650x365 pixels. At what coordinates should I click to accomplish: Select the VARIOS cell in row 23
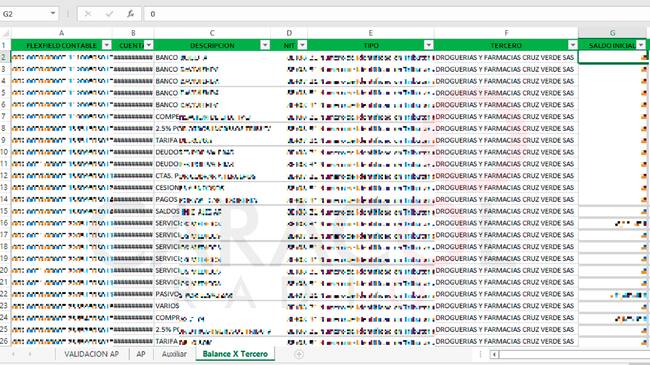(x=212, y=306)
